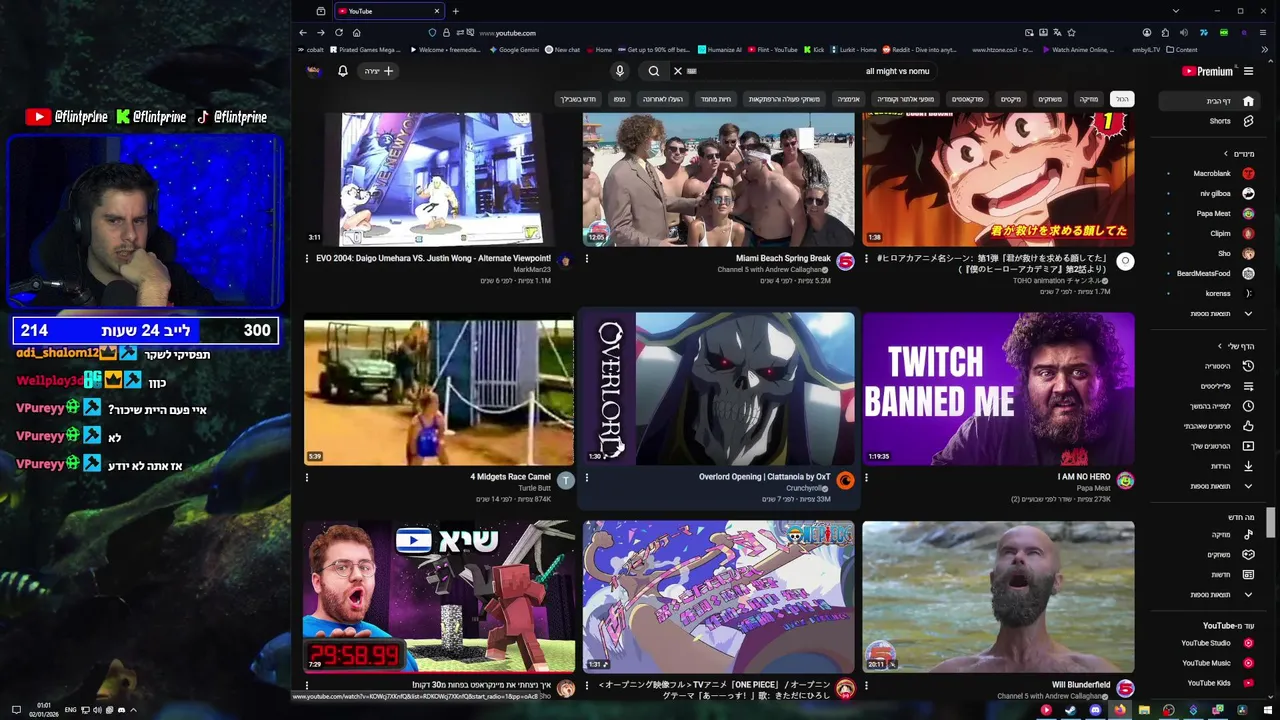Select the 'פודקאסטים' filter chip
The width and height of the screenshot is (1280, 720).
[967, 99]
